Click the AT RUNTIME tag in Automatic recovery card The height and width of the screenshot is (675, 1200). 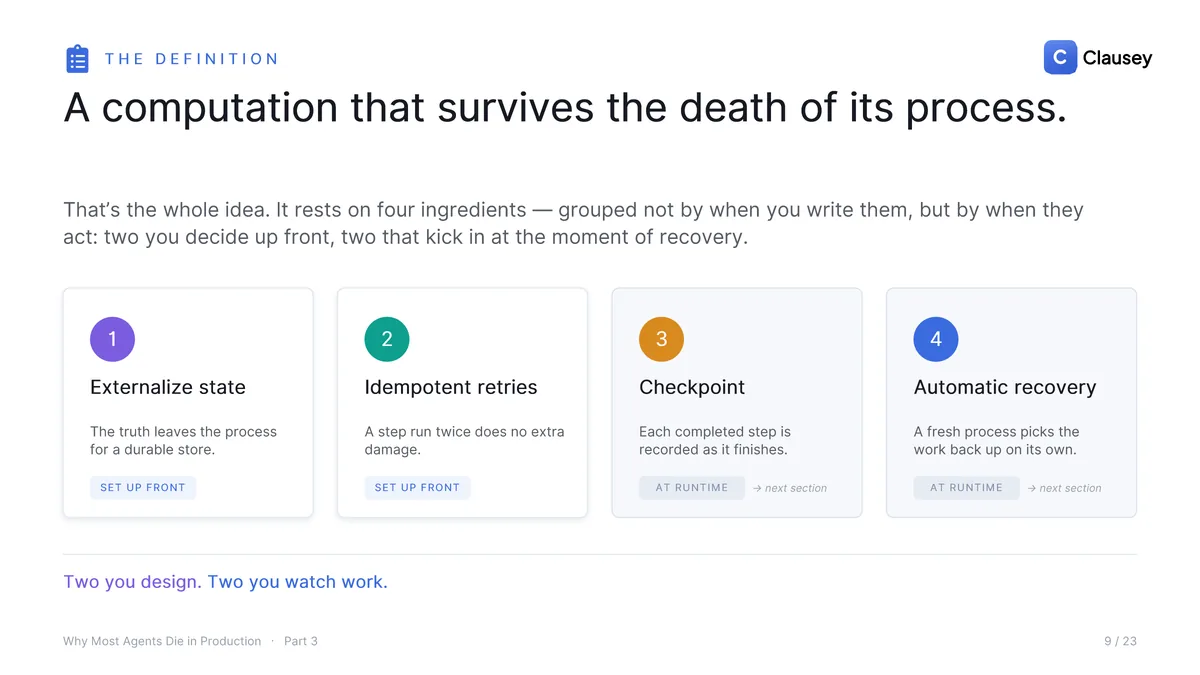coord(966,488)
